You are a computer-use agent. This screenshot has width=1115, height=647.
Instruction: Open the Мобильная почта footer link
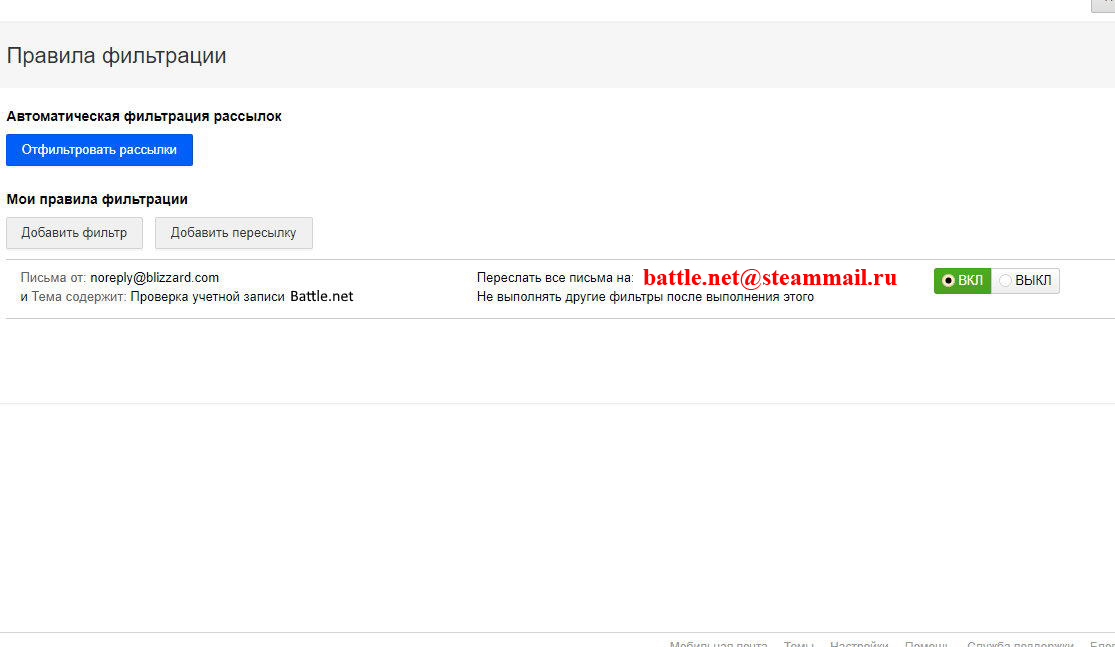[718, 643]
